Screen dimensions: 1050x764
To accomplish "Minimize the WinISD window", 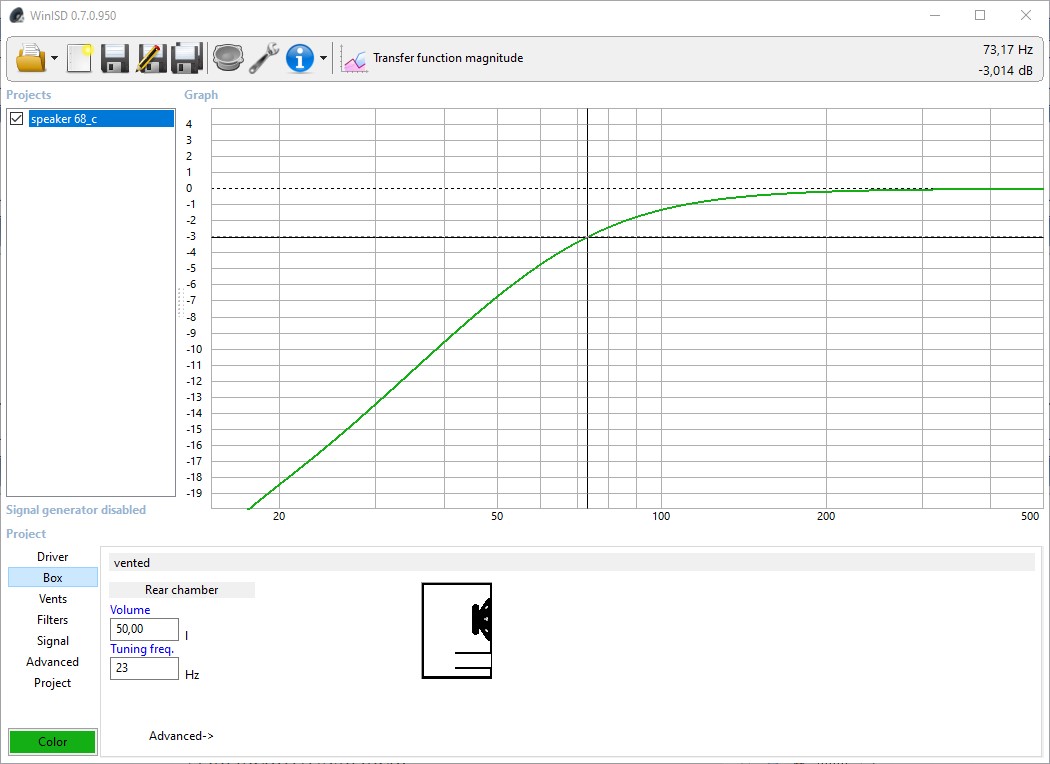I will [935, 15].
